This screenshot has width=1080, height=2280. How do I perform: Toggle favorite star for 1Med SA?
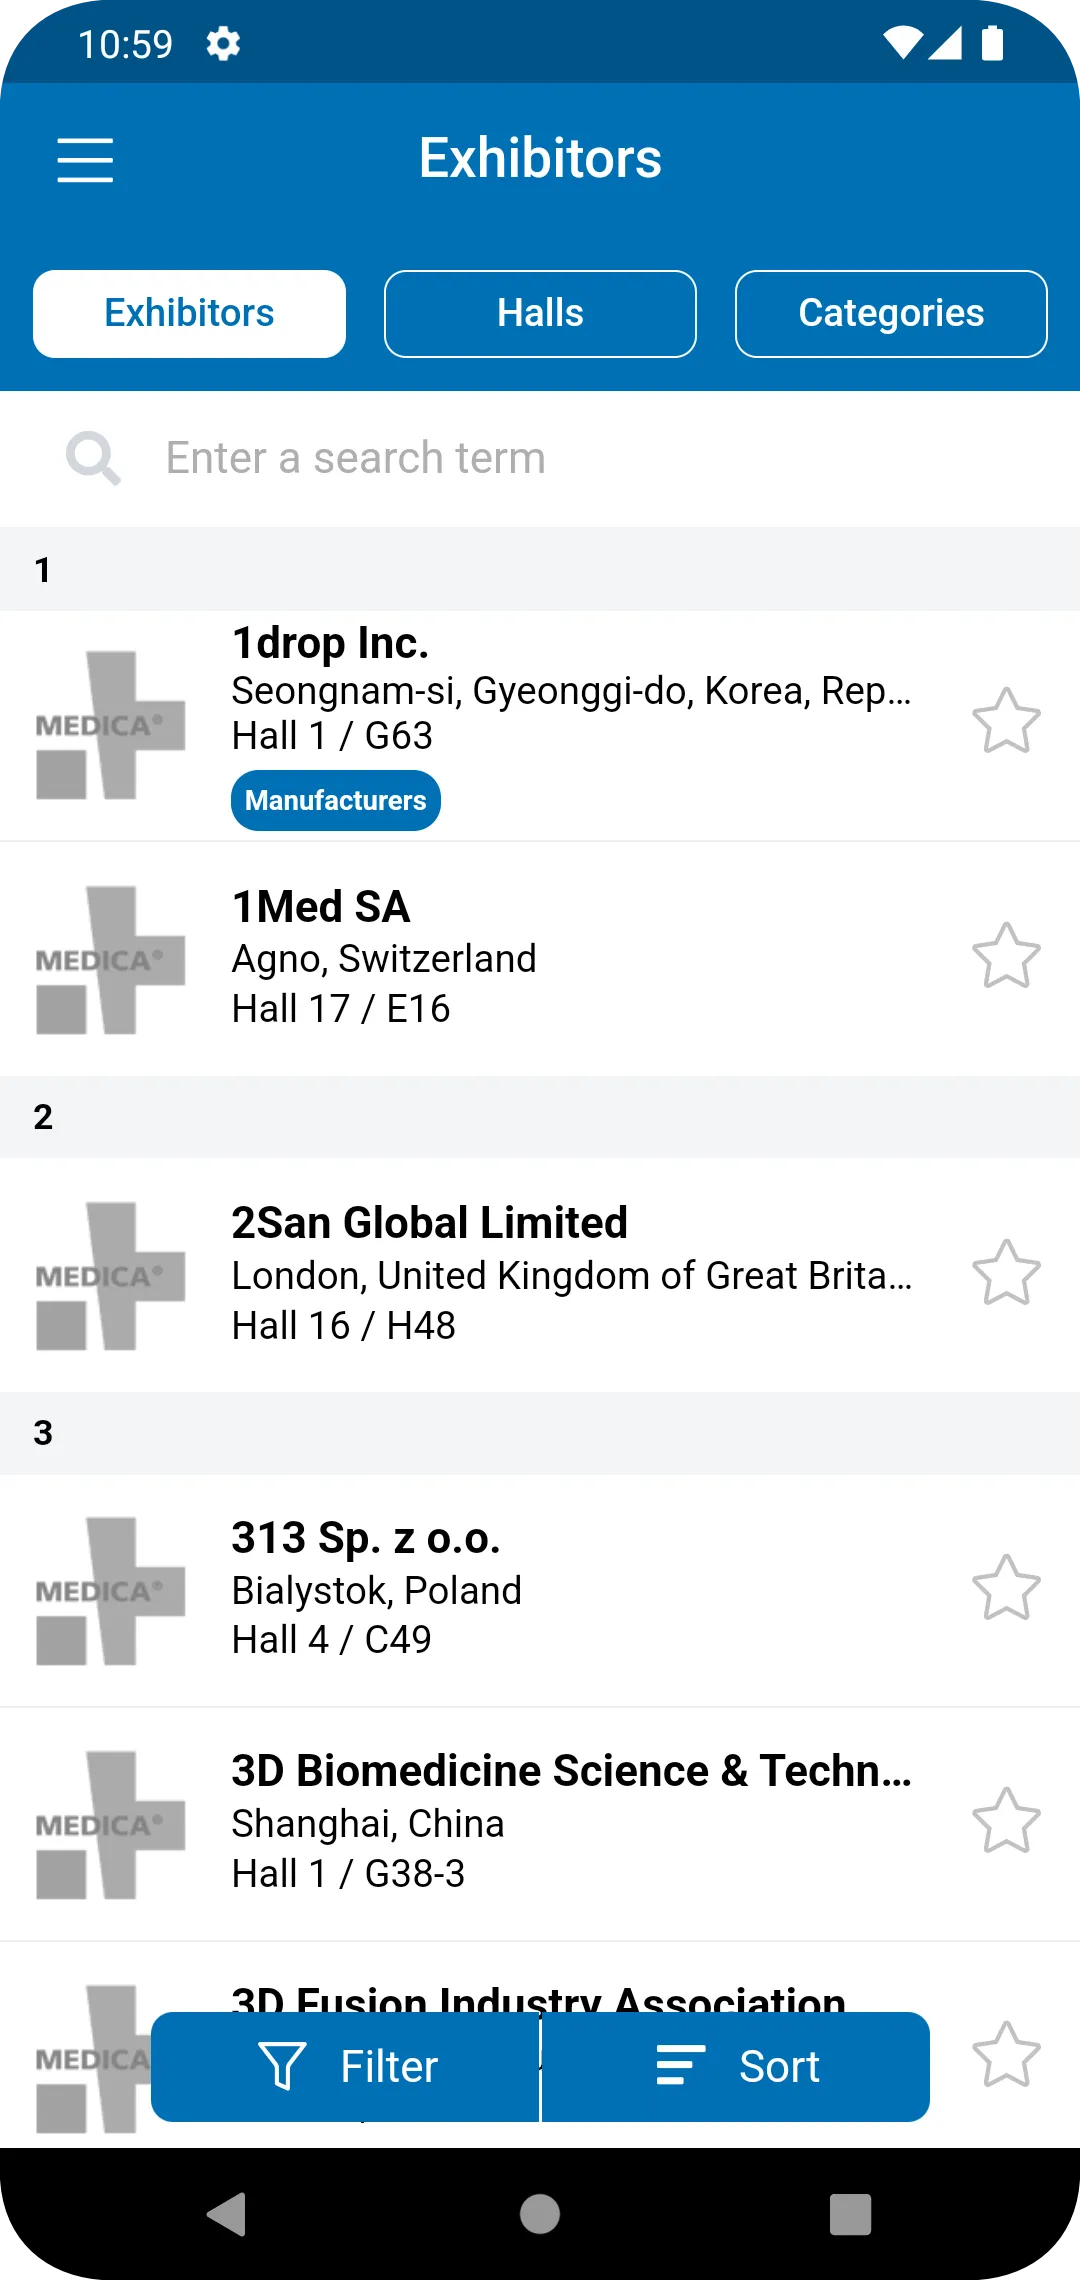pos(1006,956)
